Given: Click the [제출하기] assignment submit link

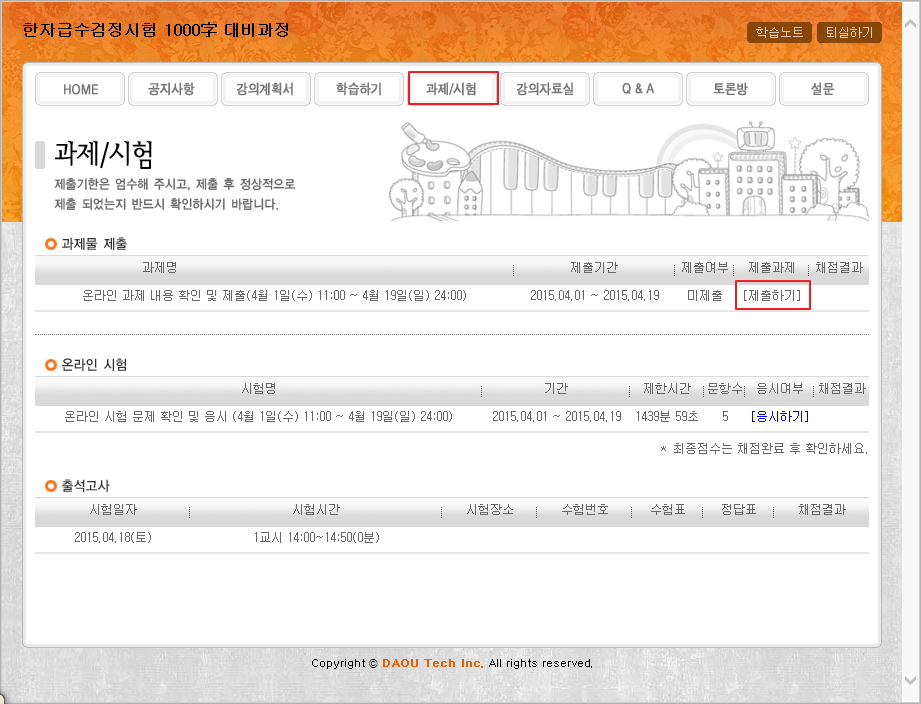Looking at the screenshot, I should [772, 296].
